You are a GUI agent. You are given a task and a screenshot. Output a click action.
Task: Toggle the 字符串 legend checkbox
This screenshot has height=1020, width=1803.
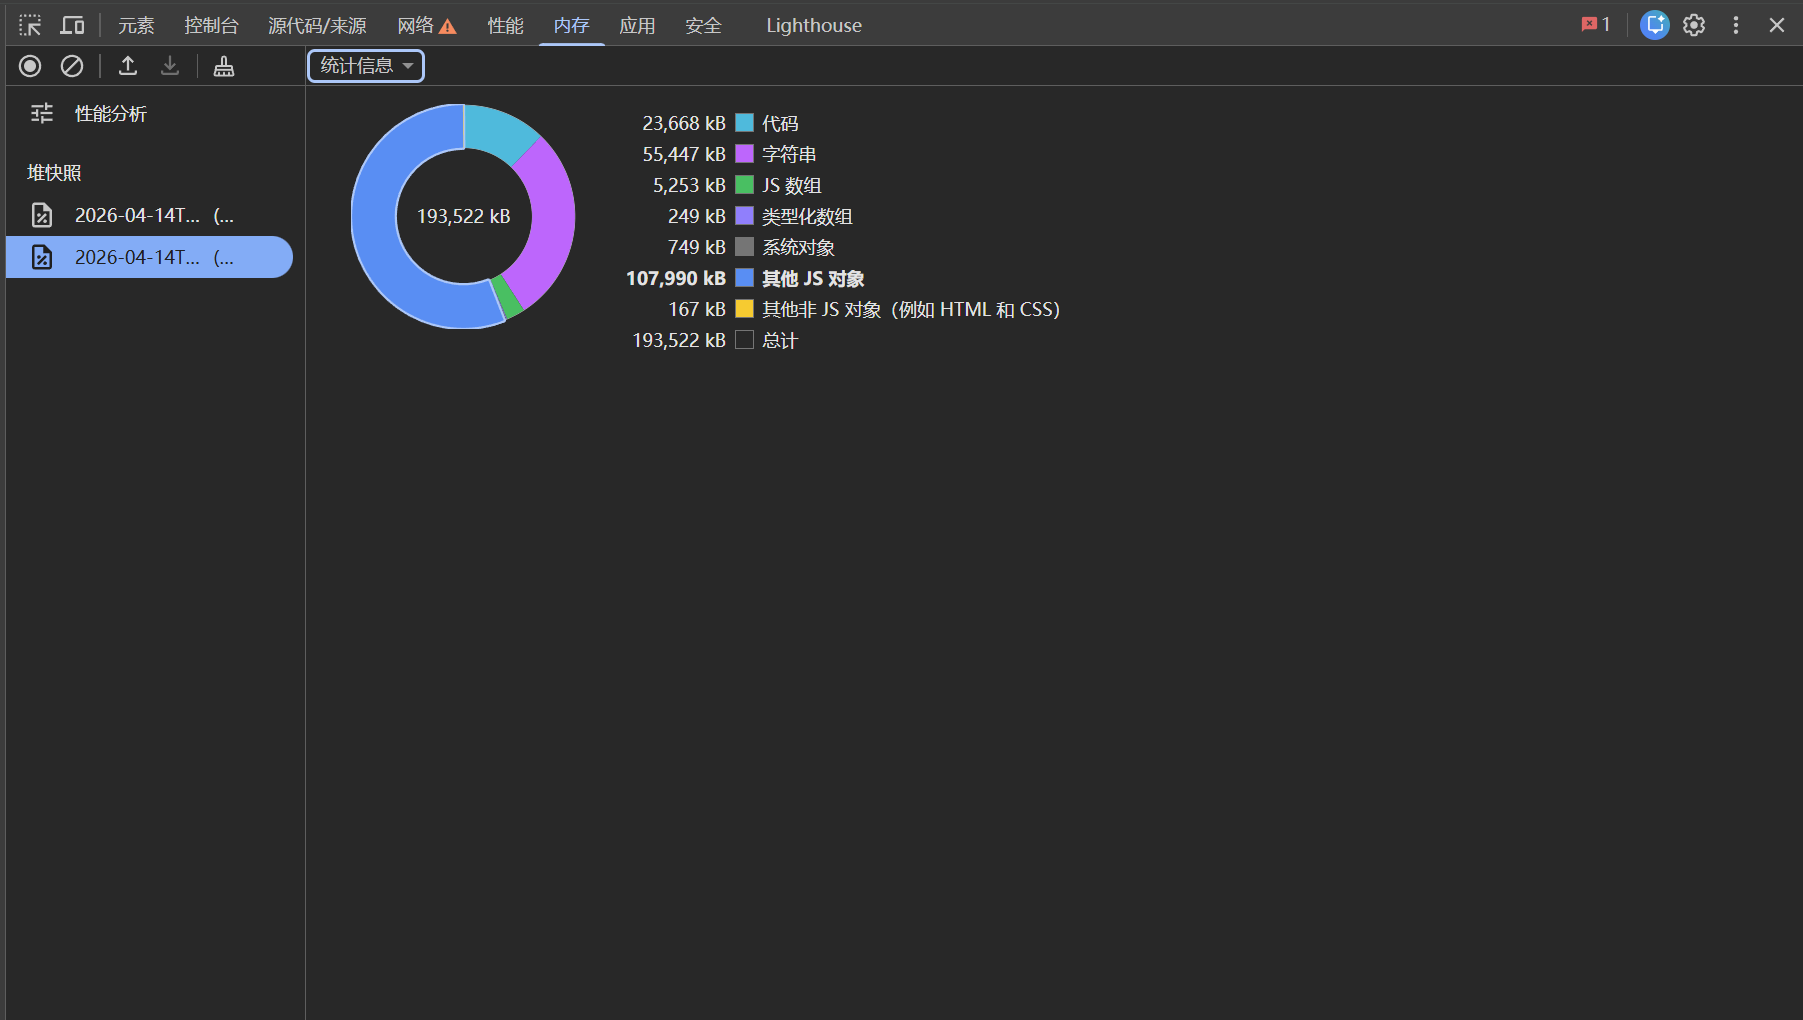click(x=744, y=154)
